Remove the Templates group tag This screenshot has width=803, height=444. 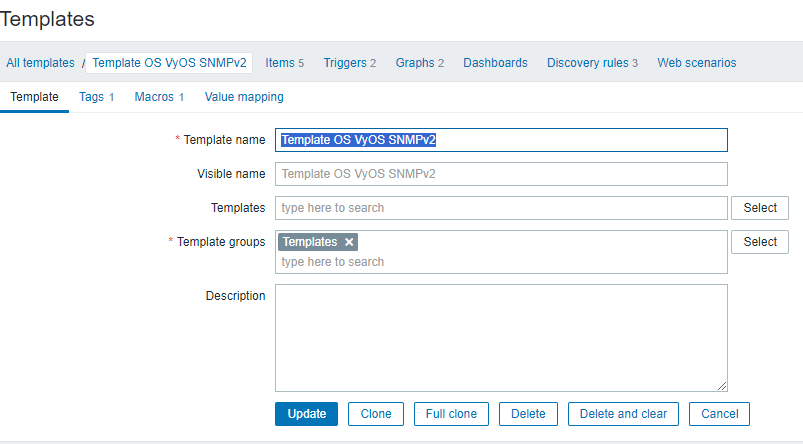coord(349,242)
